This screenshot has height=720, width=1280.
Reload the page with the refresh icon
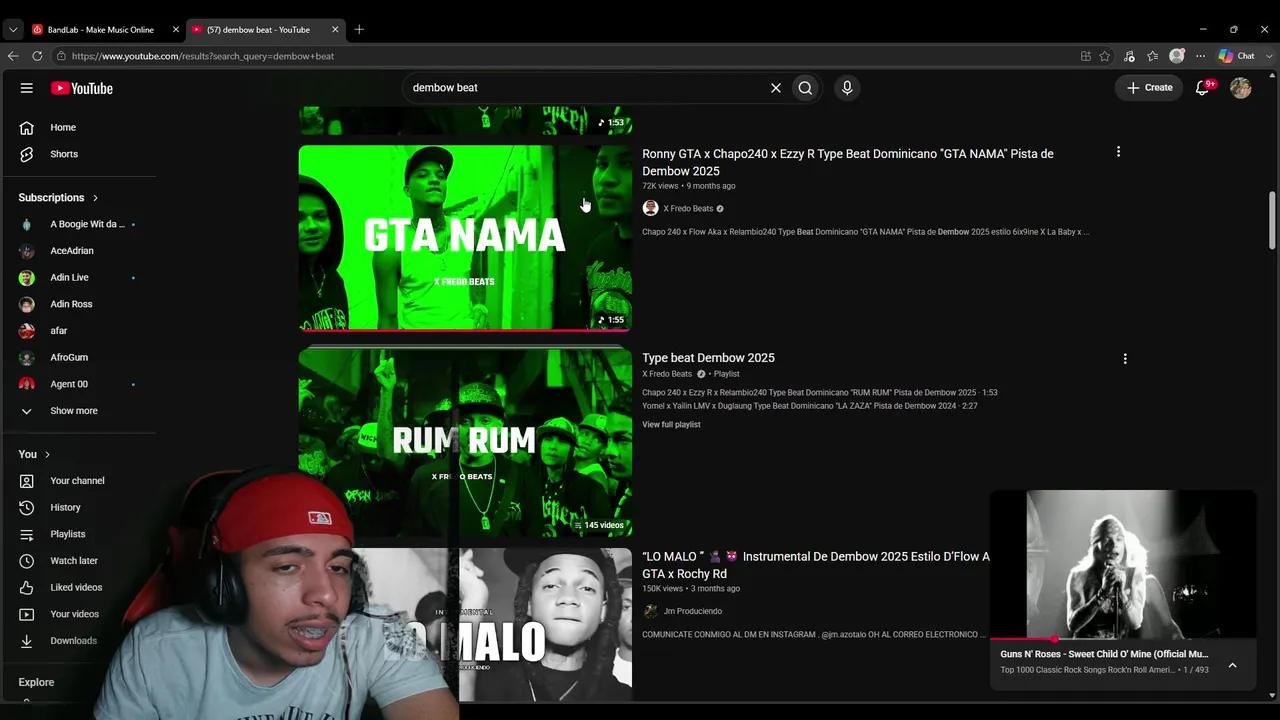click(38, 56)
